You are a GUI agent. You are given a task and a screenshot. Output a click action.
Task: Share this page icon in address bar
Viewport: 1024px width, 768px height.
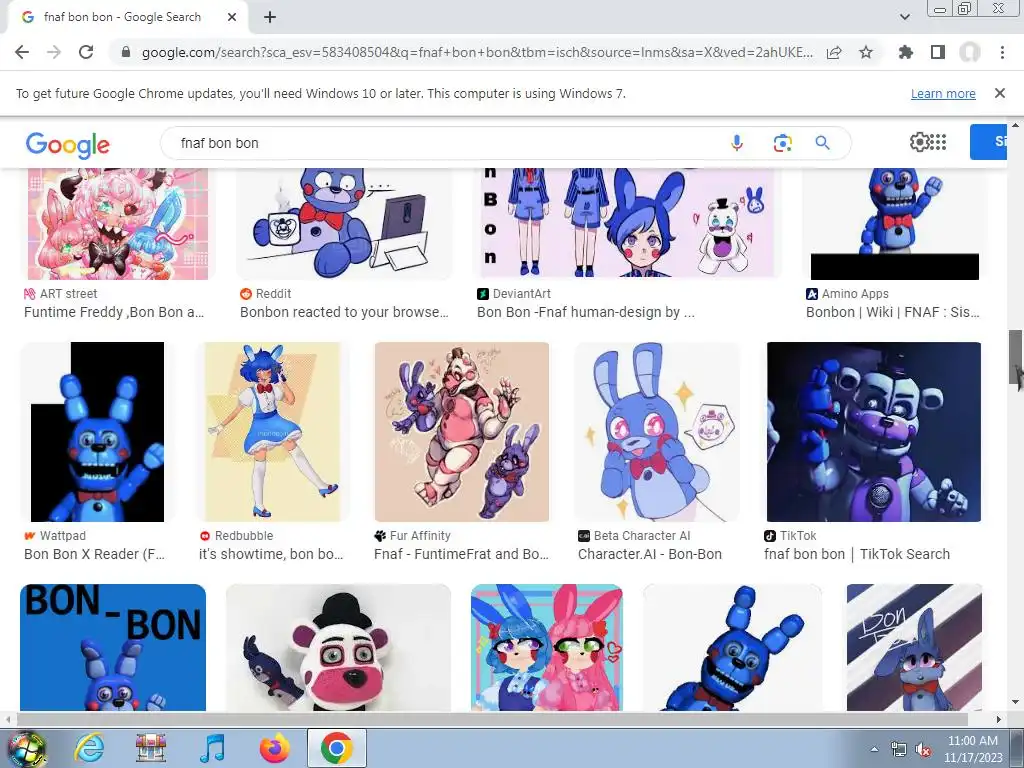[834, 52]
